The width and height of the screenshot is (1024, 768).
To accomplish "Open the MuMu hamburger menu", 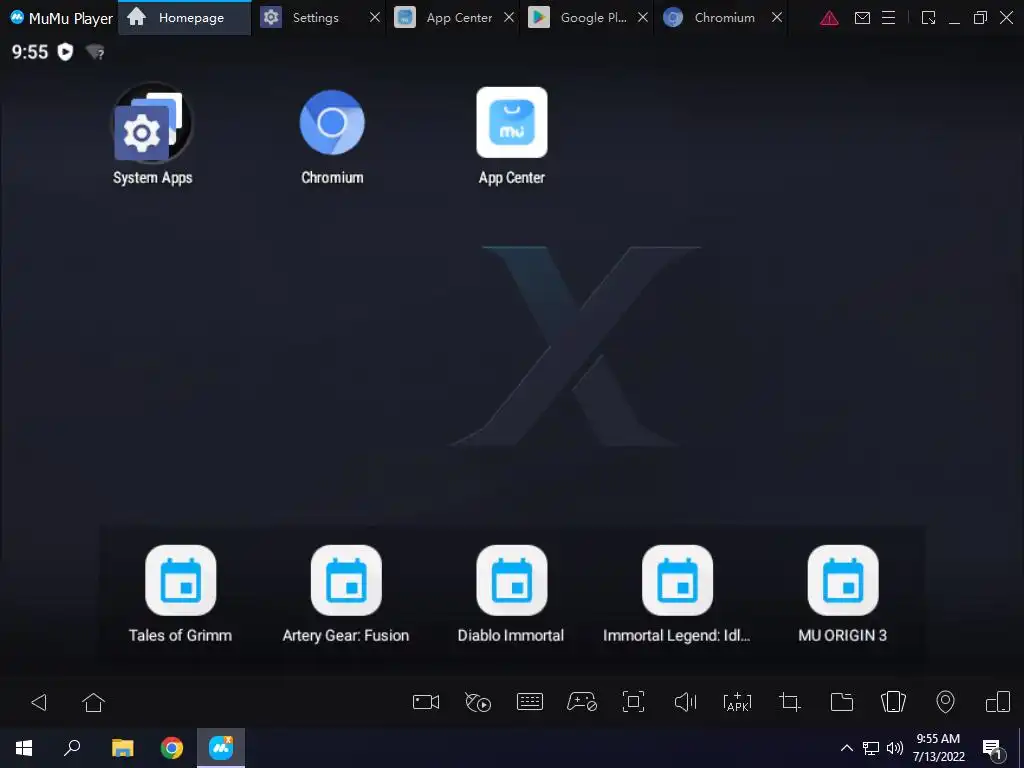I will click(889, 18).
